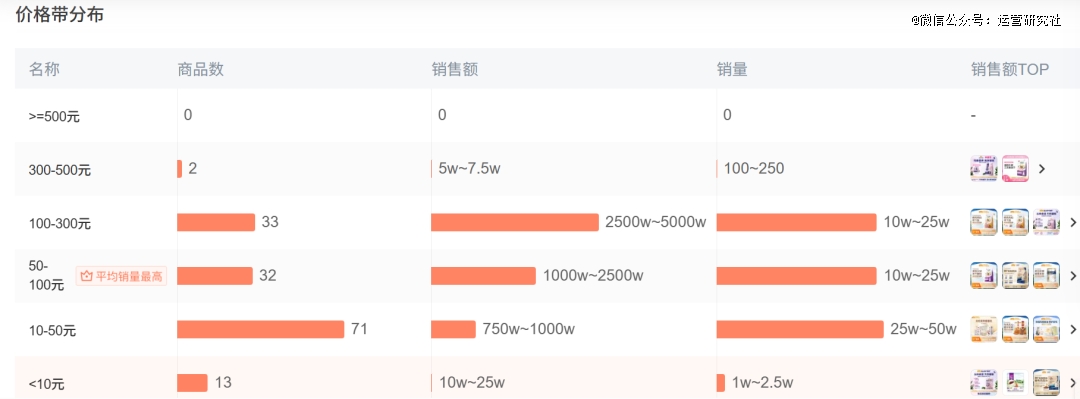Open first product thumbnail in 10-50元 row
The height and width of the screenshot is (399, 1080).
984,329
